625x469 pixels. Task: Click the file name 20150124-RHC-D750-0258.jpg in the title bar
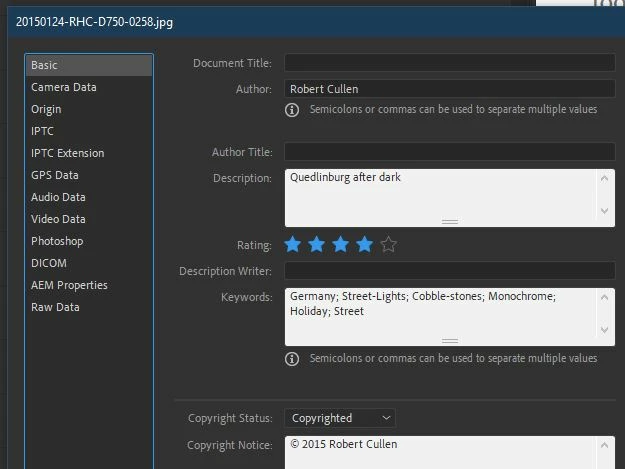pyautogui.click(x=94, y=22)
